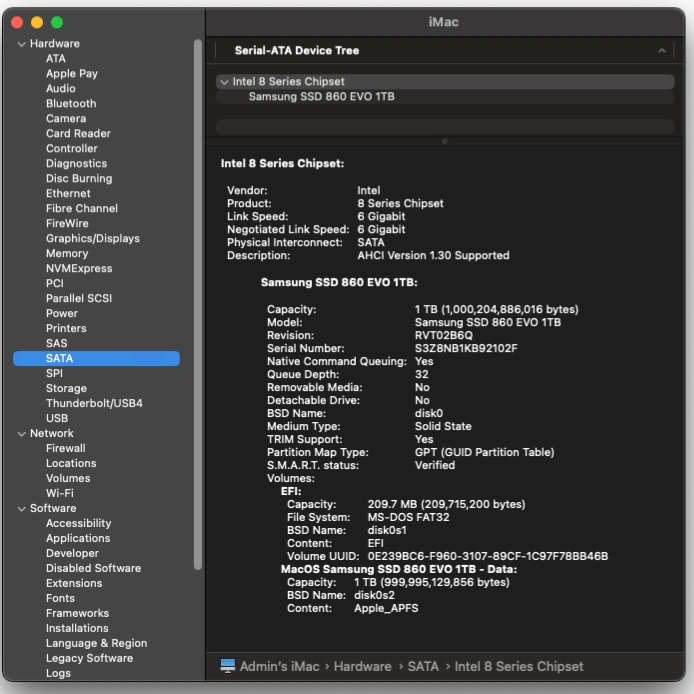The height and width of the screenshot is (694, 694).
Task: Open NVMExpress category
Action: pos(79,269)
